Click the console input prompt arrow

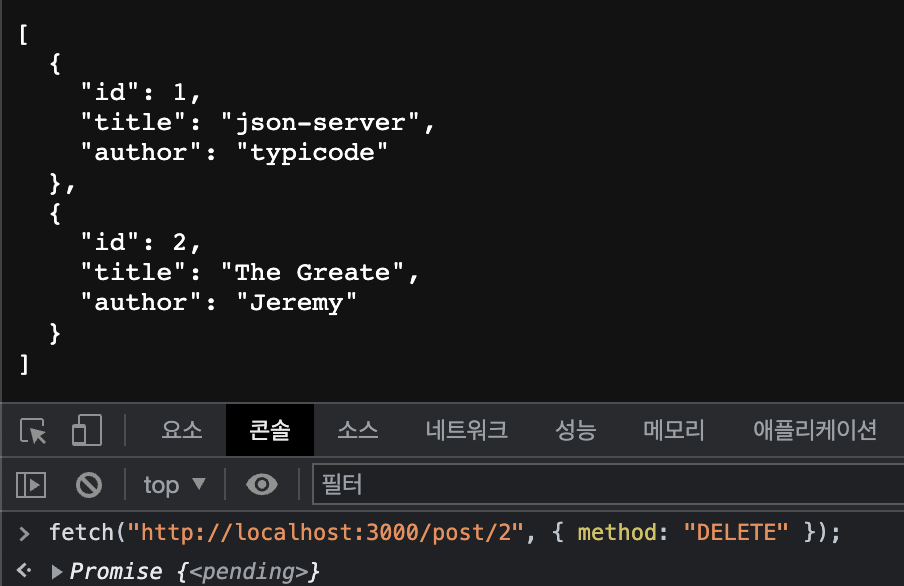(24, 534)
